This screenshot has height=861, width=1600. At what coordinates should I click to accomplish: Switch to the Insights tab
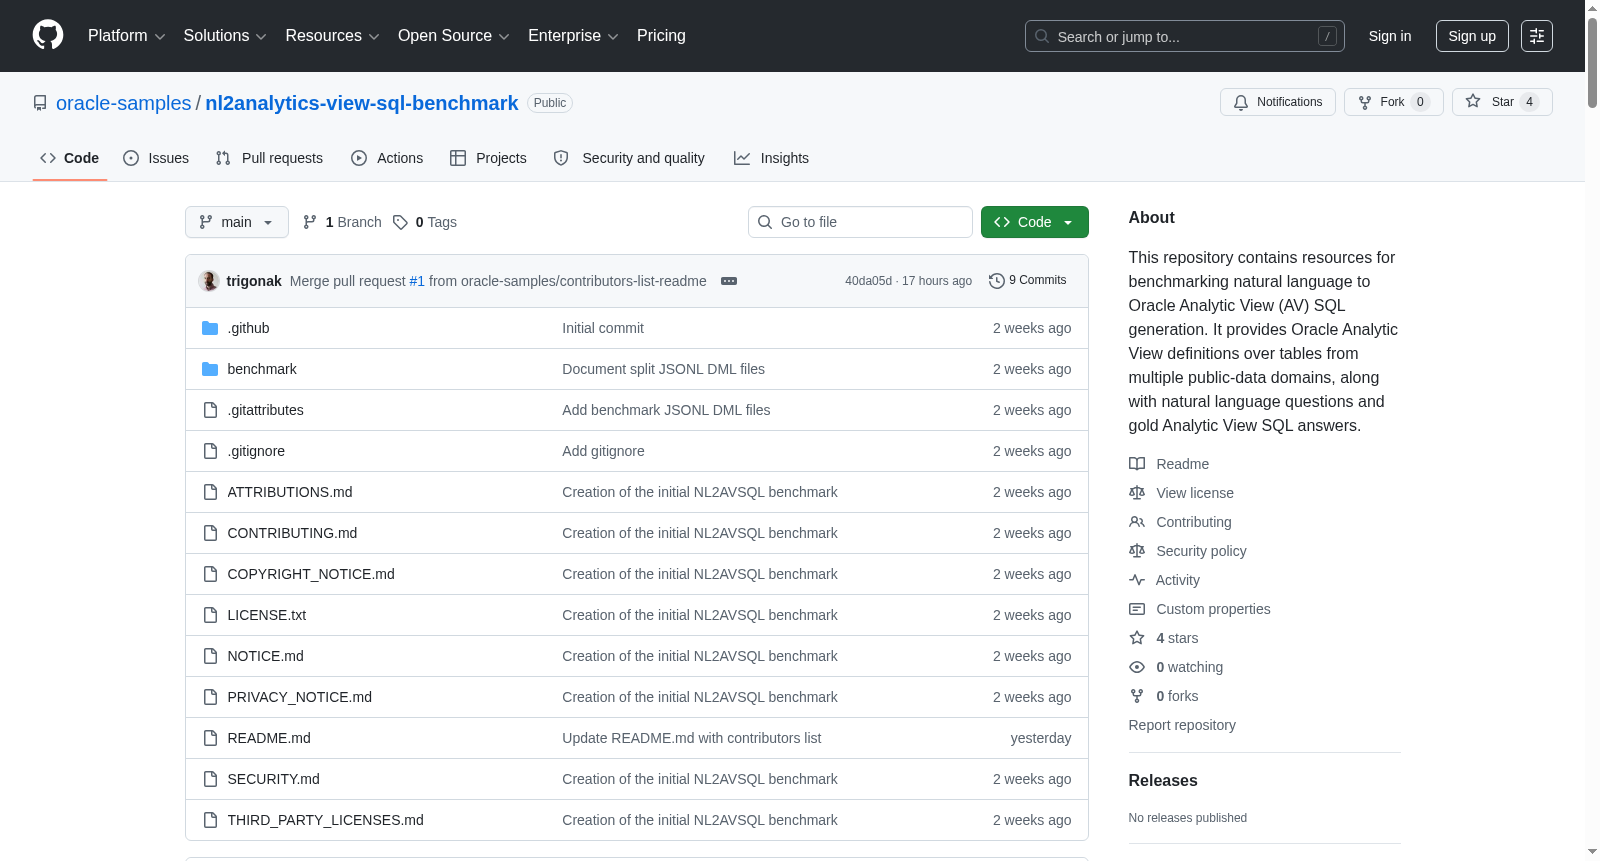[x=771, y=158]
